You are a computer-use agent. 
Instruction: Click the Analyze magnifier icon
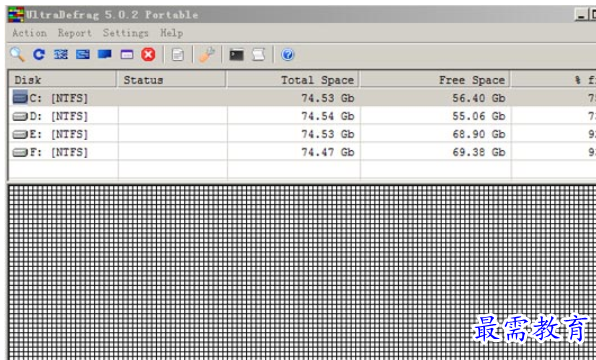tap(17, 55)
